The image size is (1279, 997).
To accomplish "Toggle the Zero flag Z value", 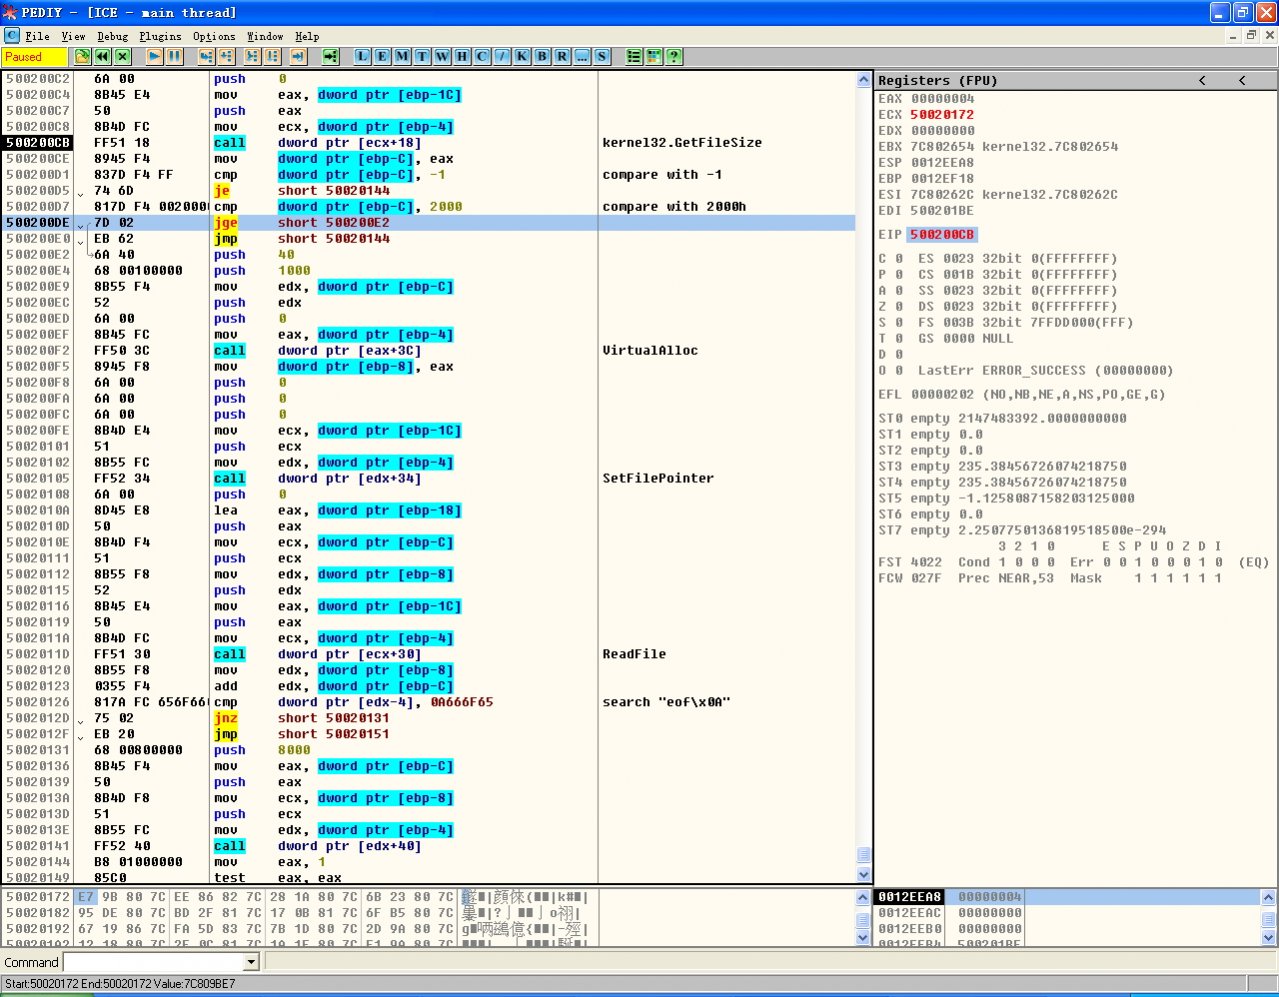I will (x=898, y=307).
